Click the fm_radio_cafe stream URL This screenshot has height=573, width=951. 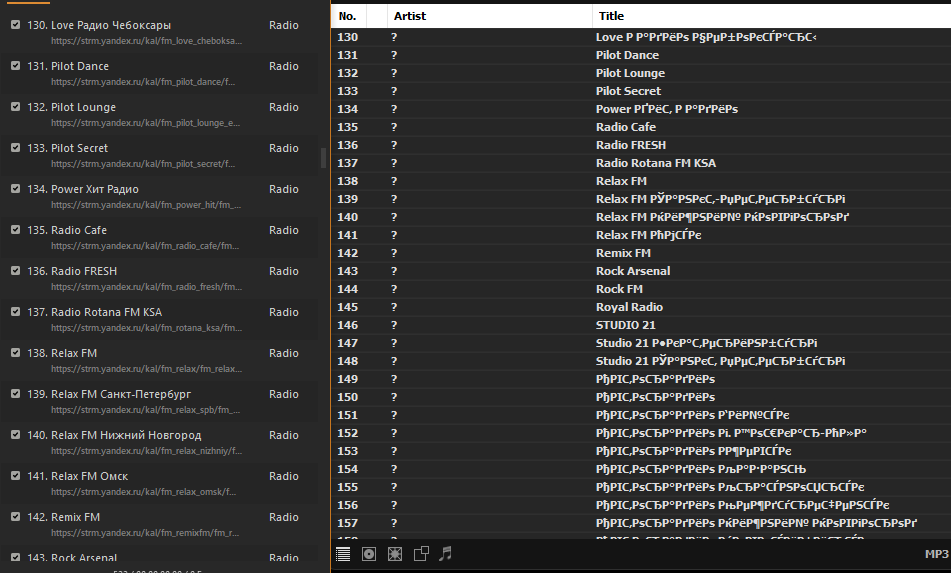pos(145,246)
